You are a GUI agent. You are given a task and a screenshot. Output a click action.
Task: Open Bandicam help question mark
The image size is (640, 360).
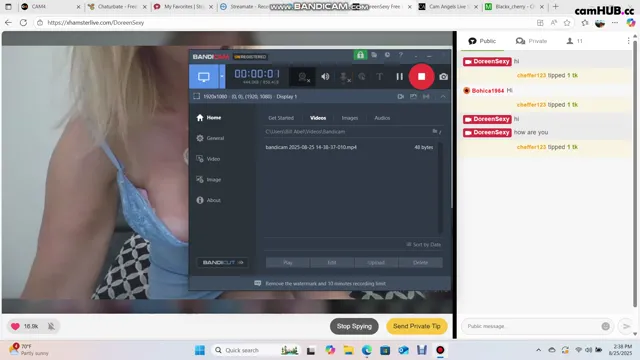(401, 55)
